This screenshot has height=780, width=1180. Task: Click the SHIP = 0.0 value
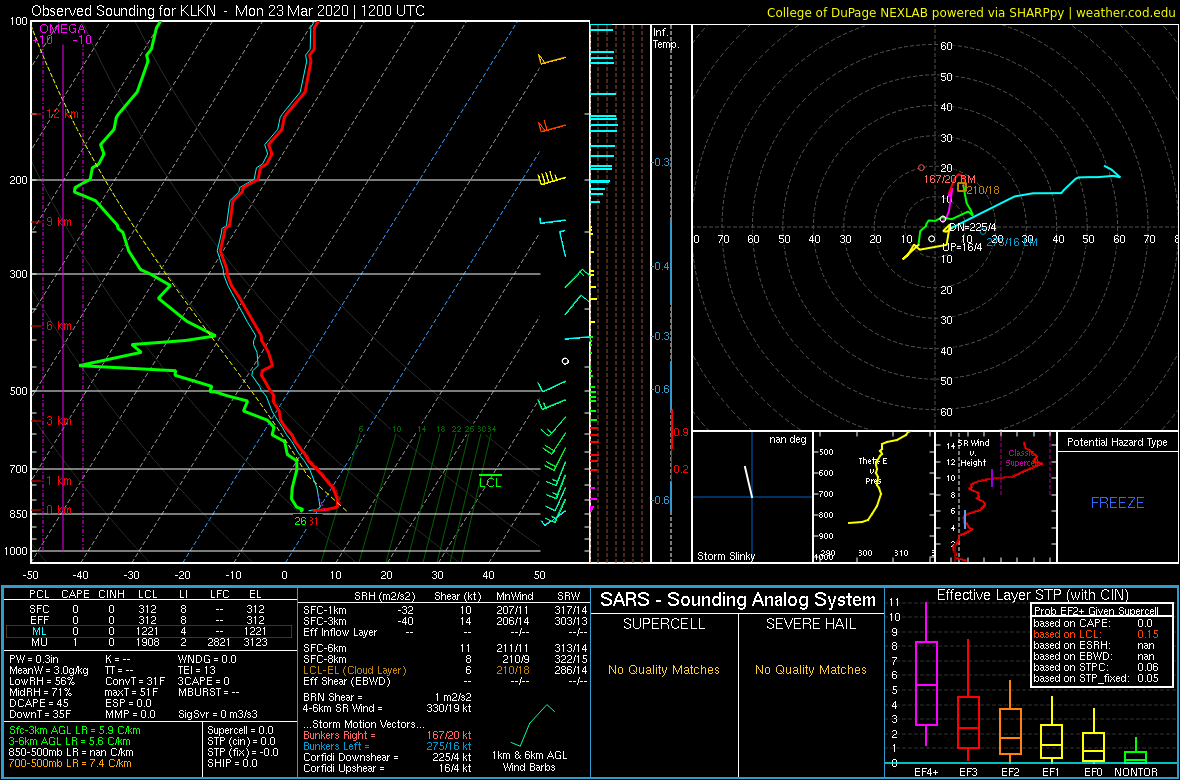pyautogui.click(x=233, y=764)
